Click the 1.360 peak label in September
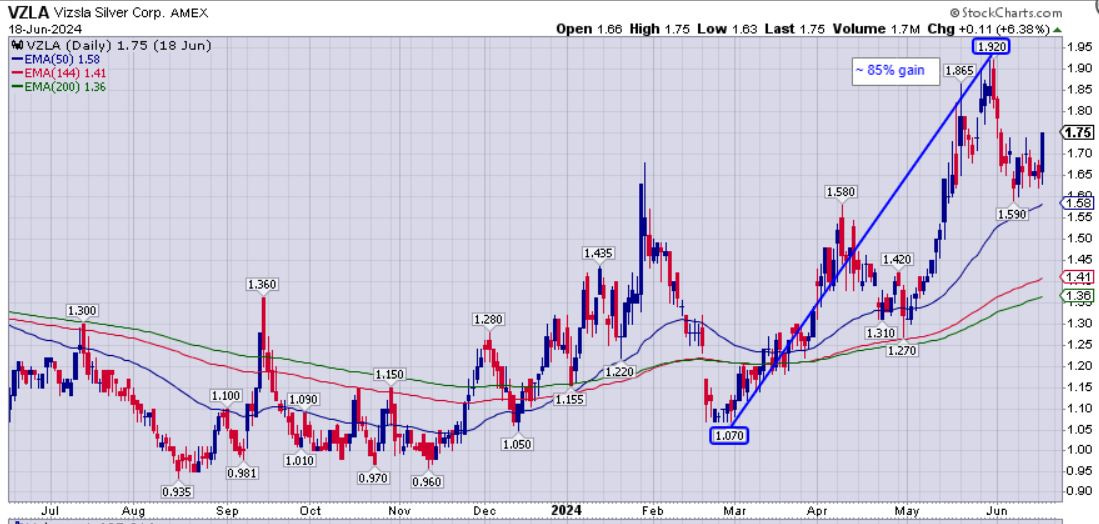 263,284
